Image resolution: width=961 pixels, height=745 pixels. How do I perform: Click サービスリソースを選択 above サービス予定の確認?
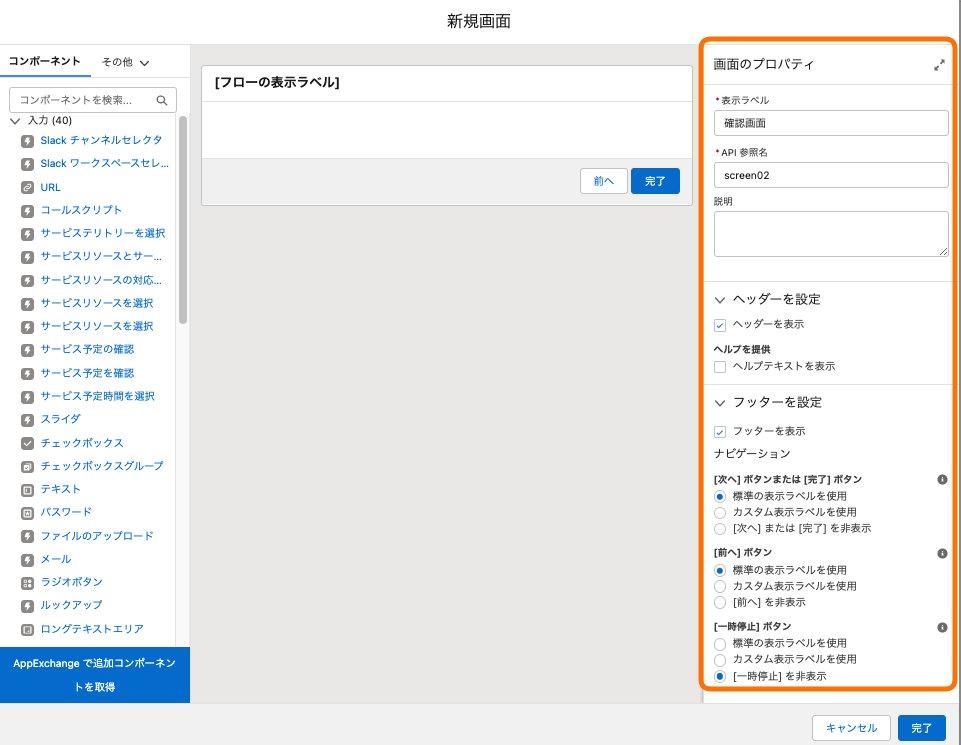click(x=97, y=327)
